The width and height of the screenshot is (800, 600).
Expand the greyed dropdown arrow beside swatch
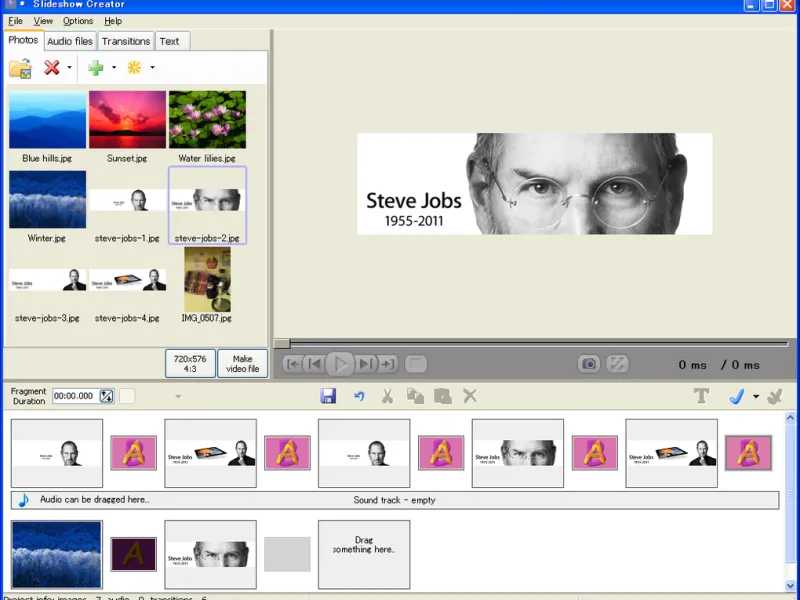178,396
